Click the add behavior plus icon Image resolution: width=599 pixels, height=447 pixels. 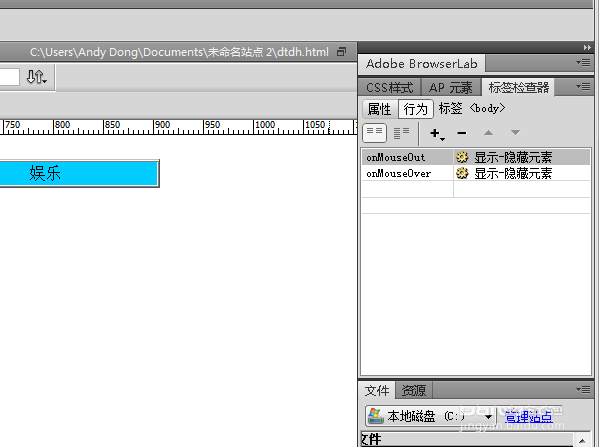(436, 133)
